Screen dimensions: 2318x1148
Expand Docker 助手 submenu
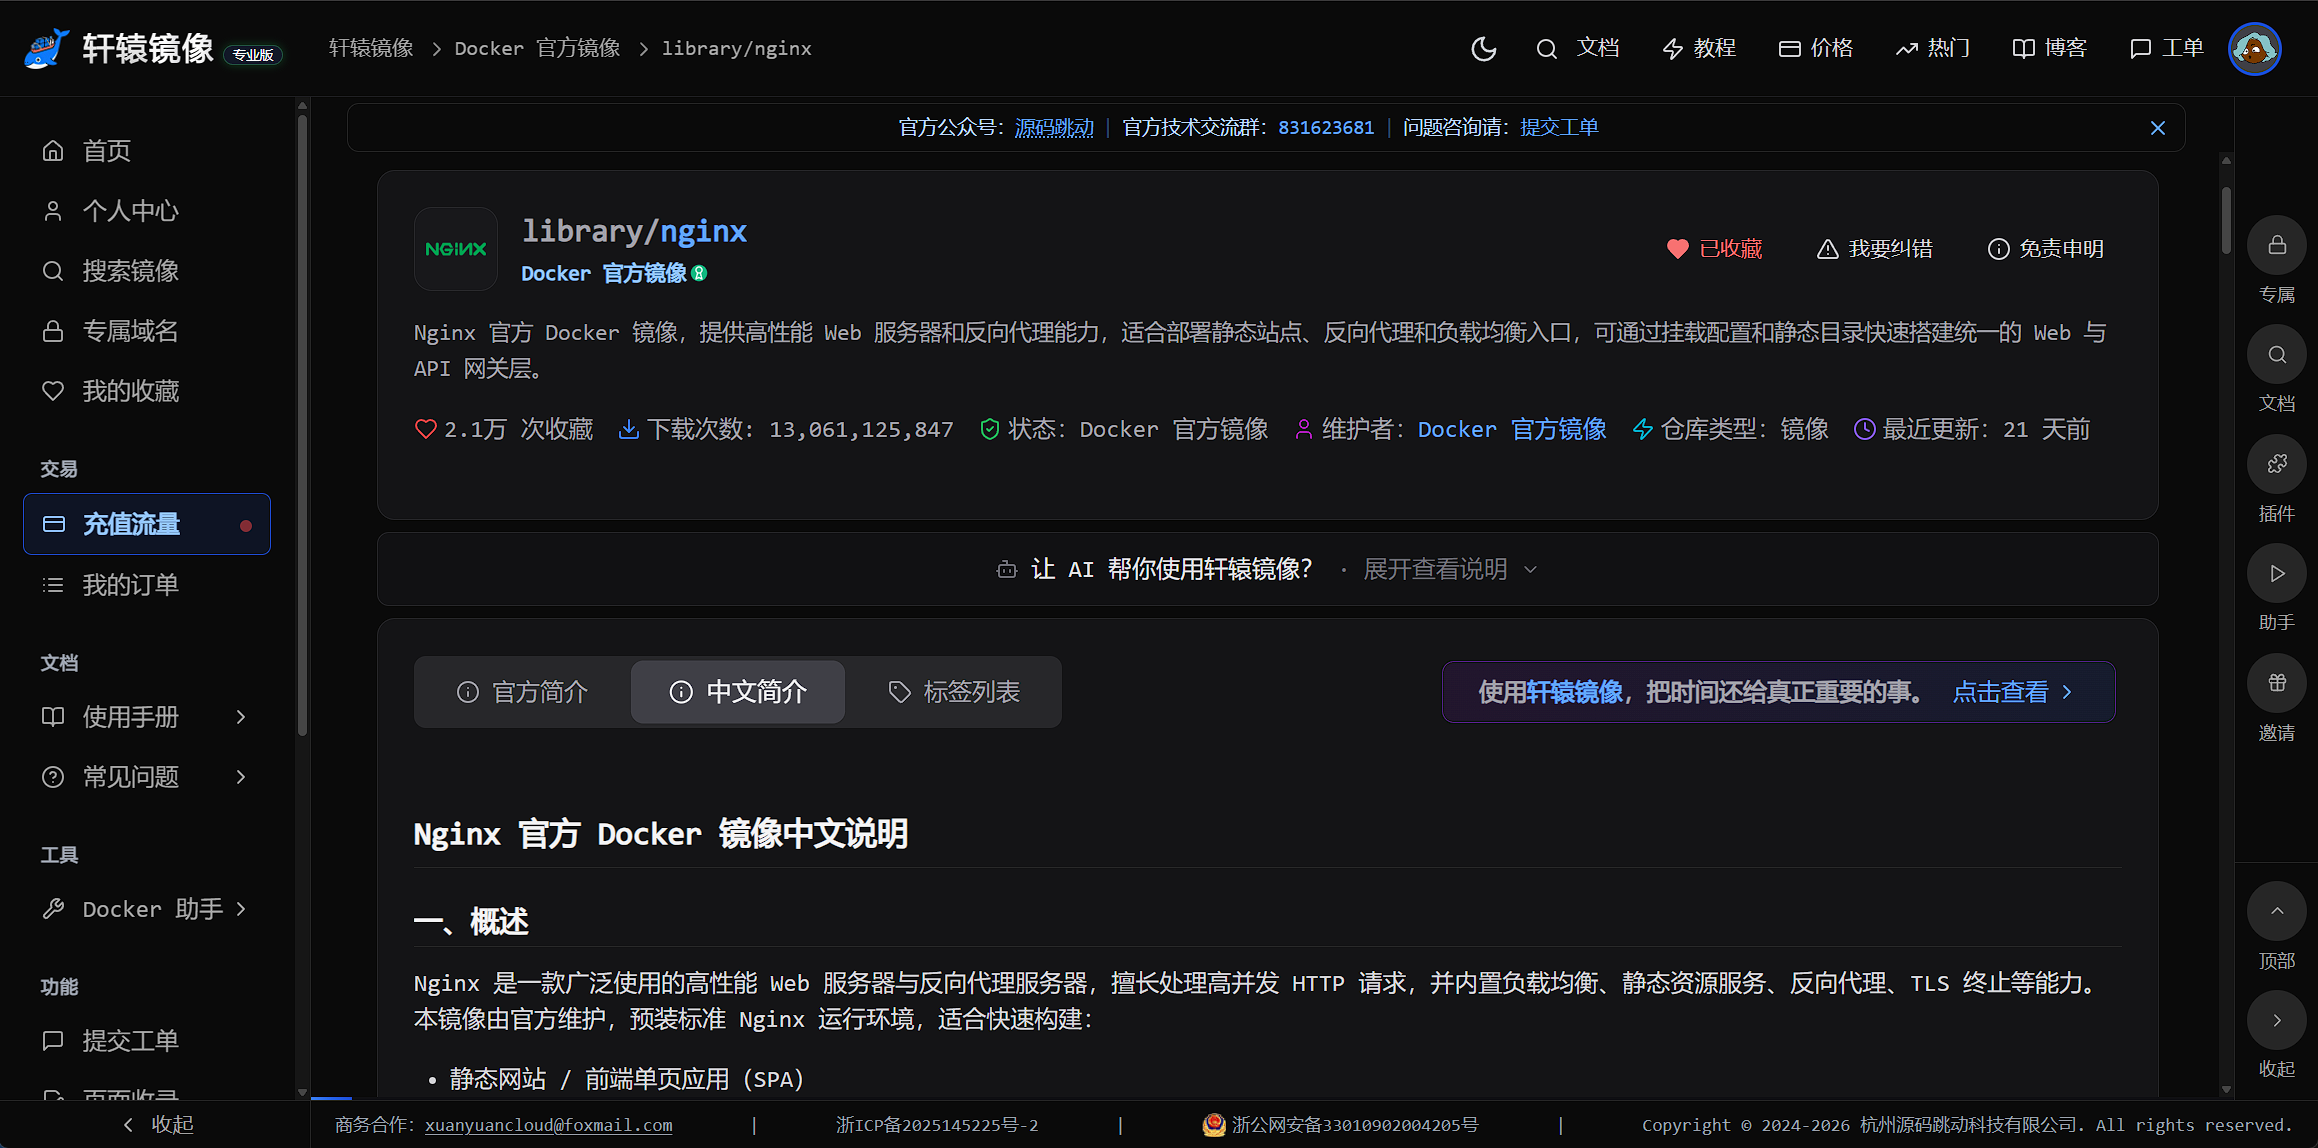pyautogui.click(x=147, y=909)
